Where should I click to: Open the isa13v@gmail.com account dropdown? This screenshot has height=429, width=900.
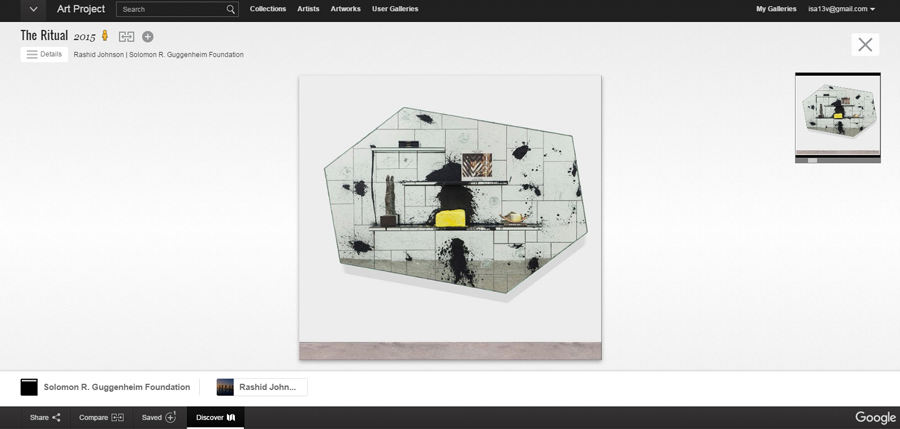[x=841, y=9]
